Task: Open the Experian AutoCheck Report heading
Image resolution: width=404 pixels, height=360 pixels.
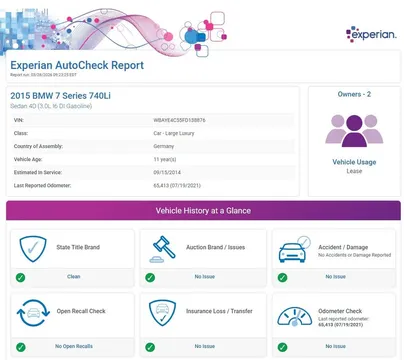Action: click(77, 65)
